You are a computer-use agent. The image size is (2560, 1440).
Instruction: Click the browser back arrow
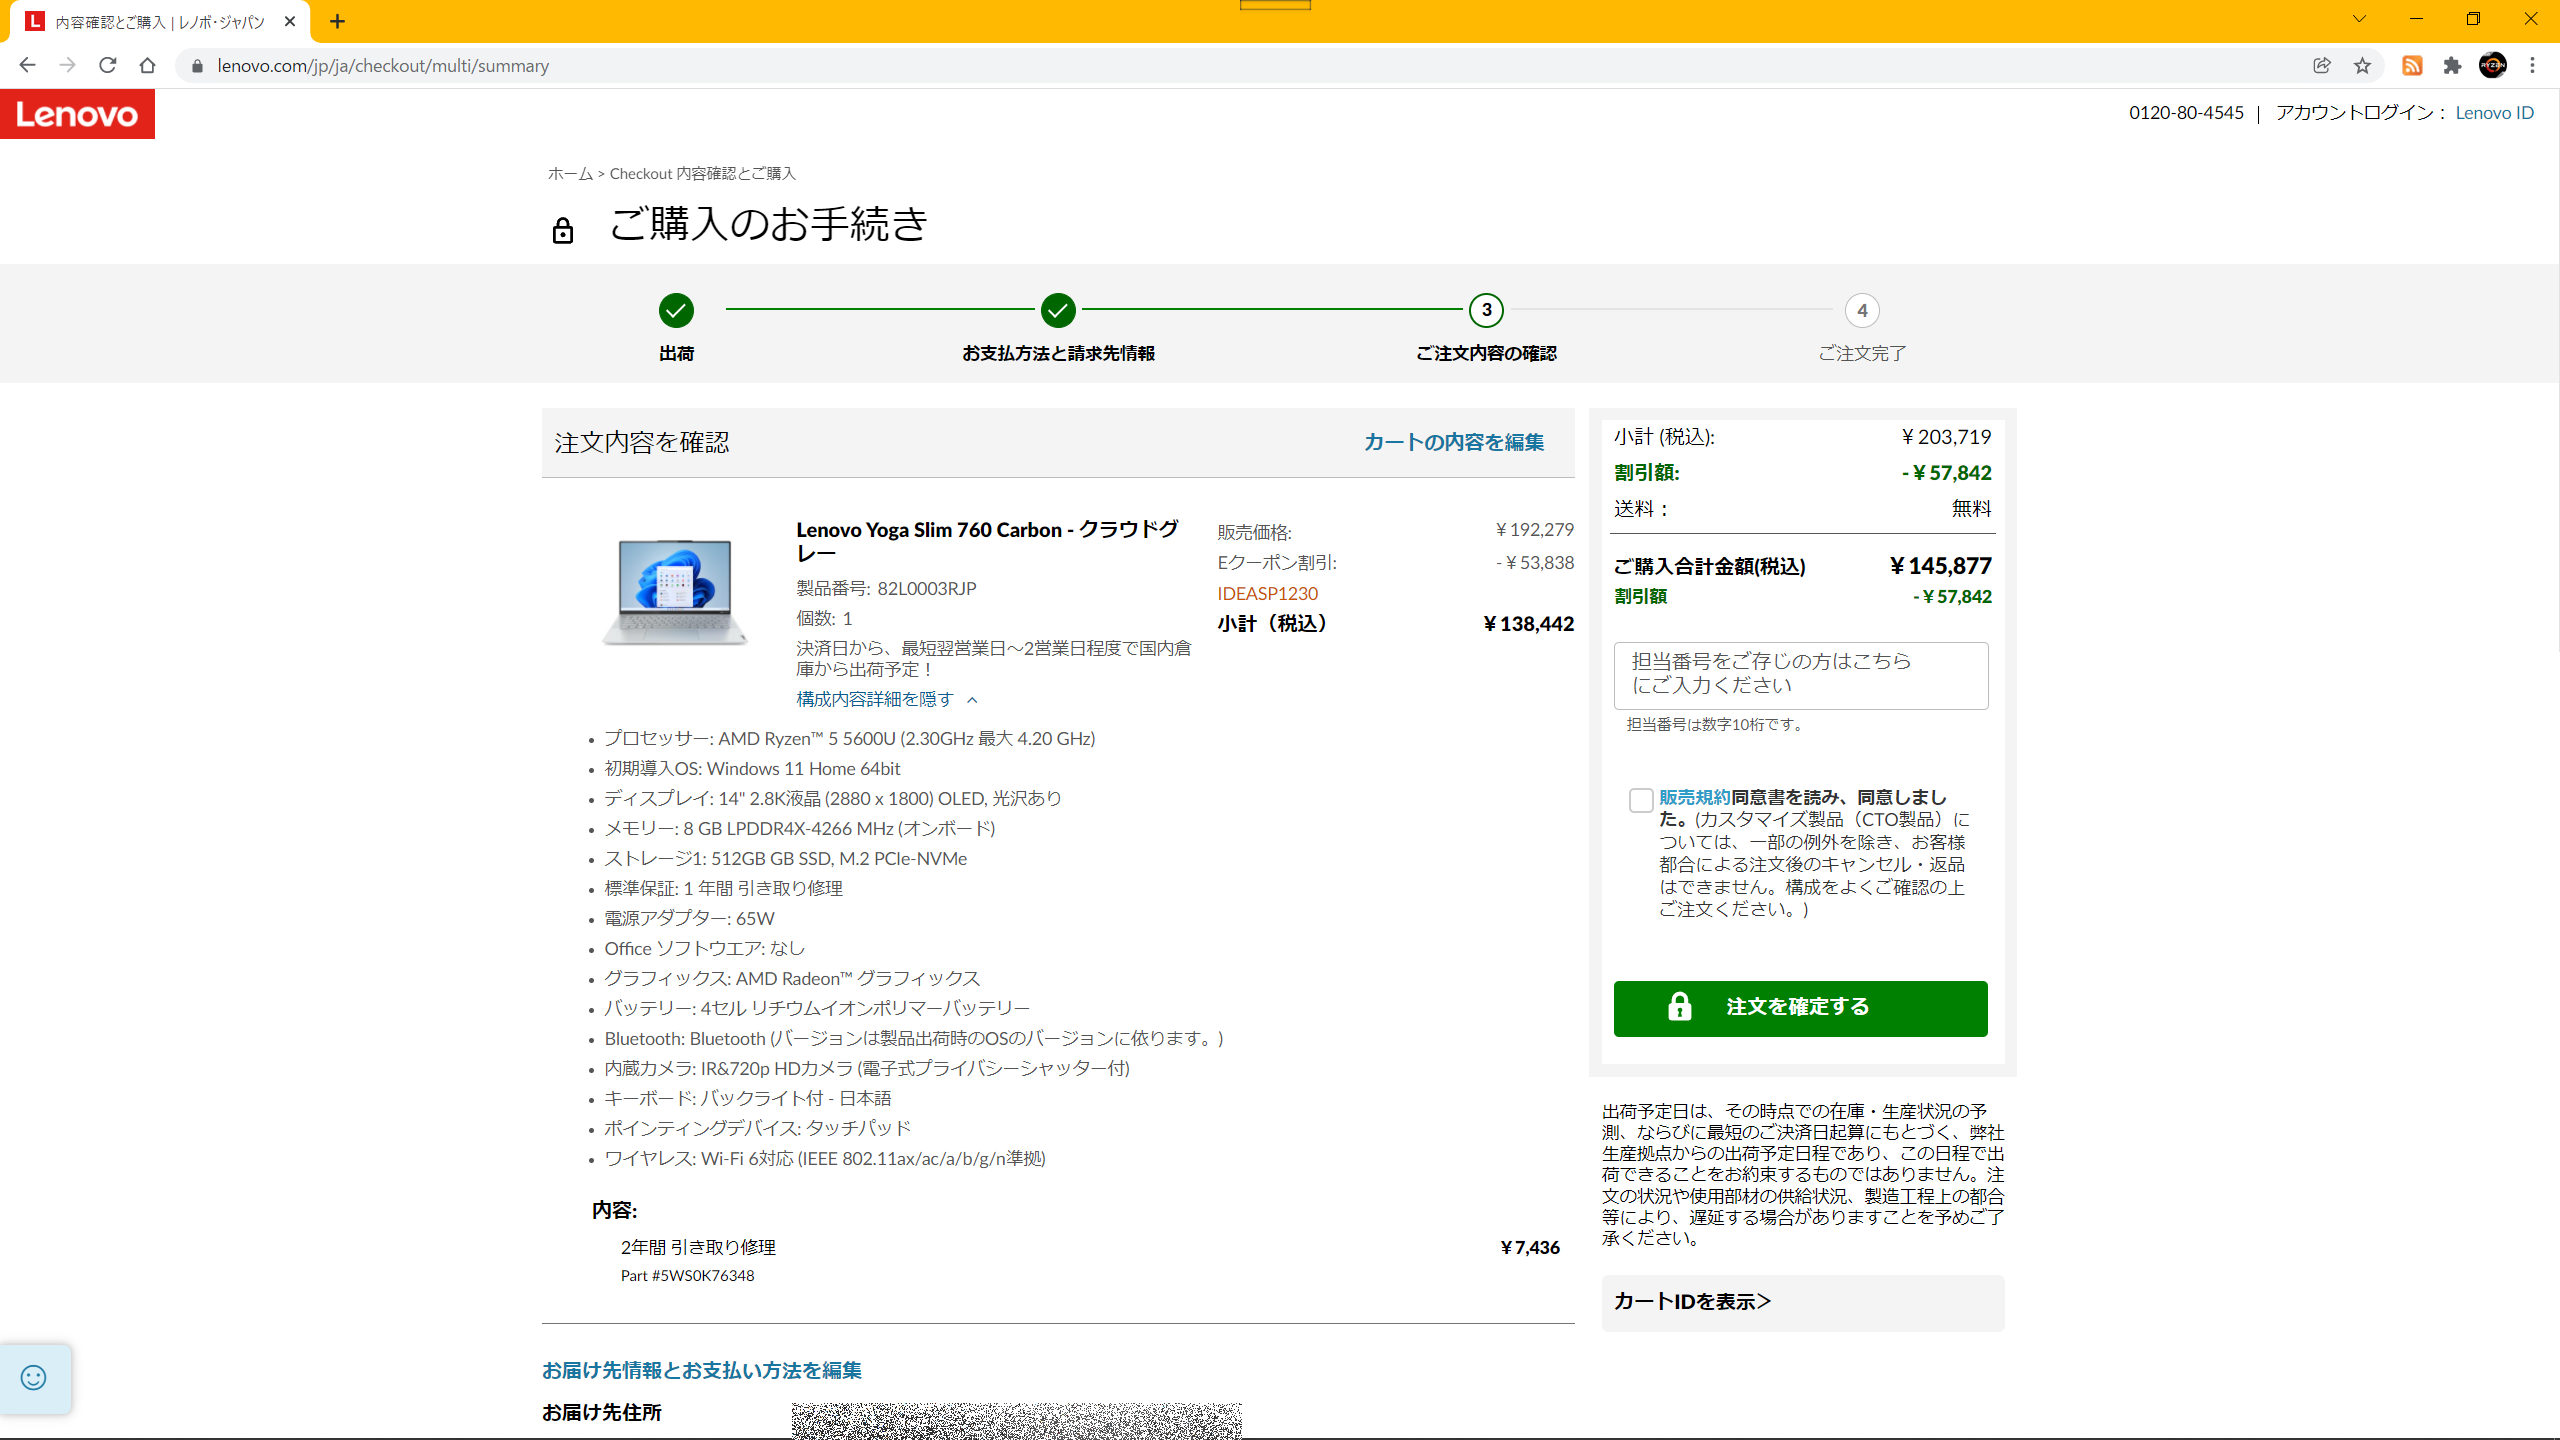(x=27, y=65)
